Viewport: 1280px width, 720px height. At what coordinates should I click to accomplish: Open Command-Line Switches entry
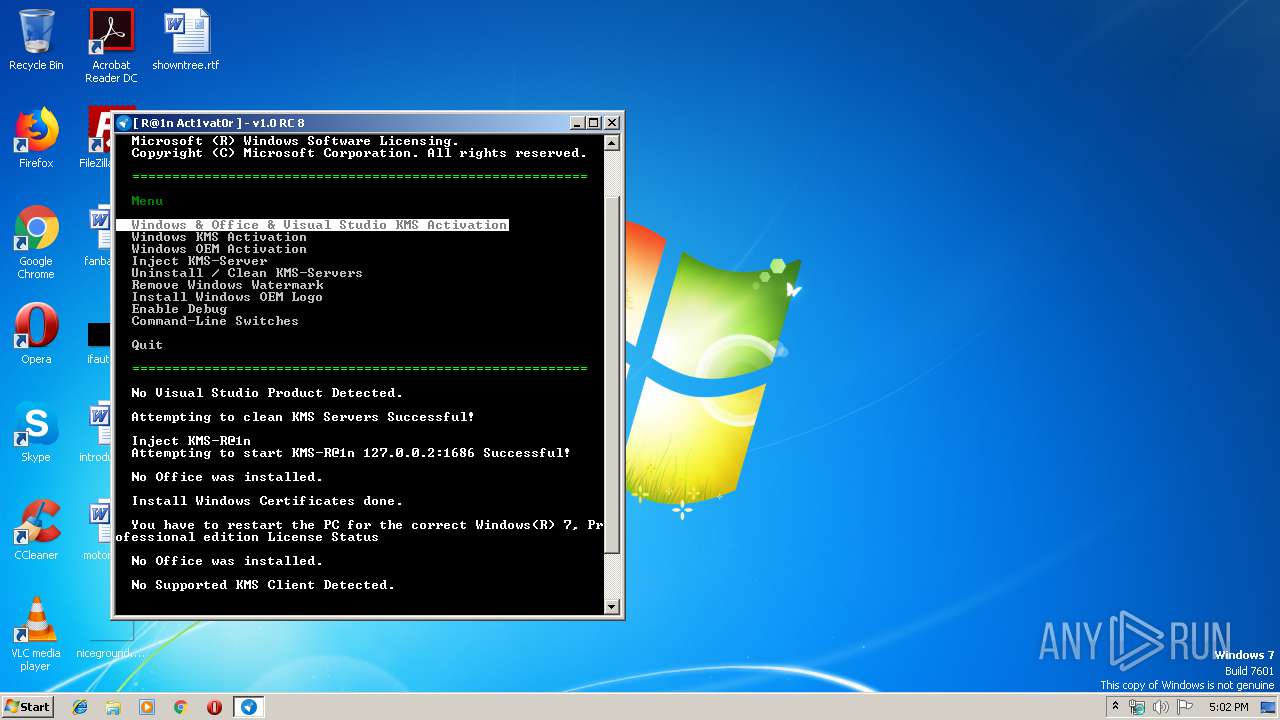click(215, 321)
